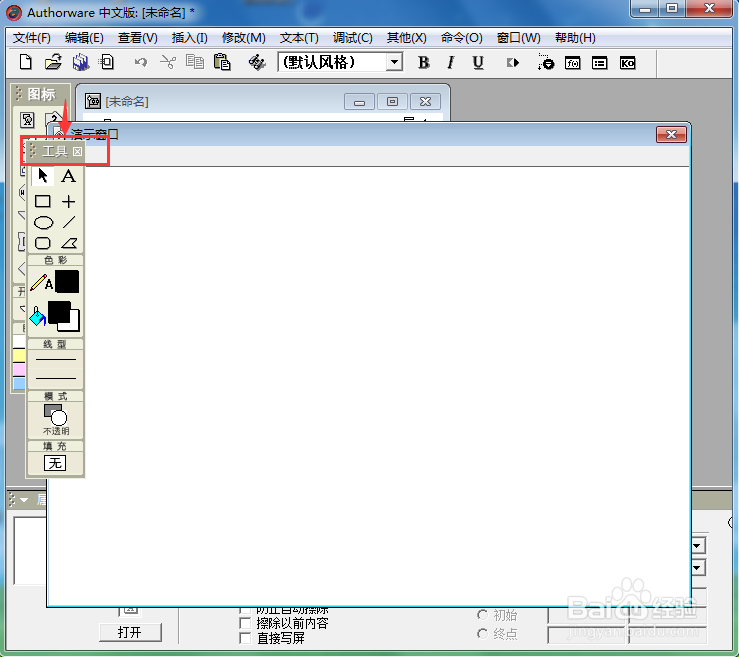Select the Rectangle drawing tool
Screen dimensions: 739x657
coord(43,201)
